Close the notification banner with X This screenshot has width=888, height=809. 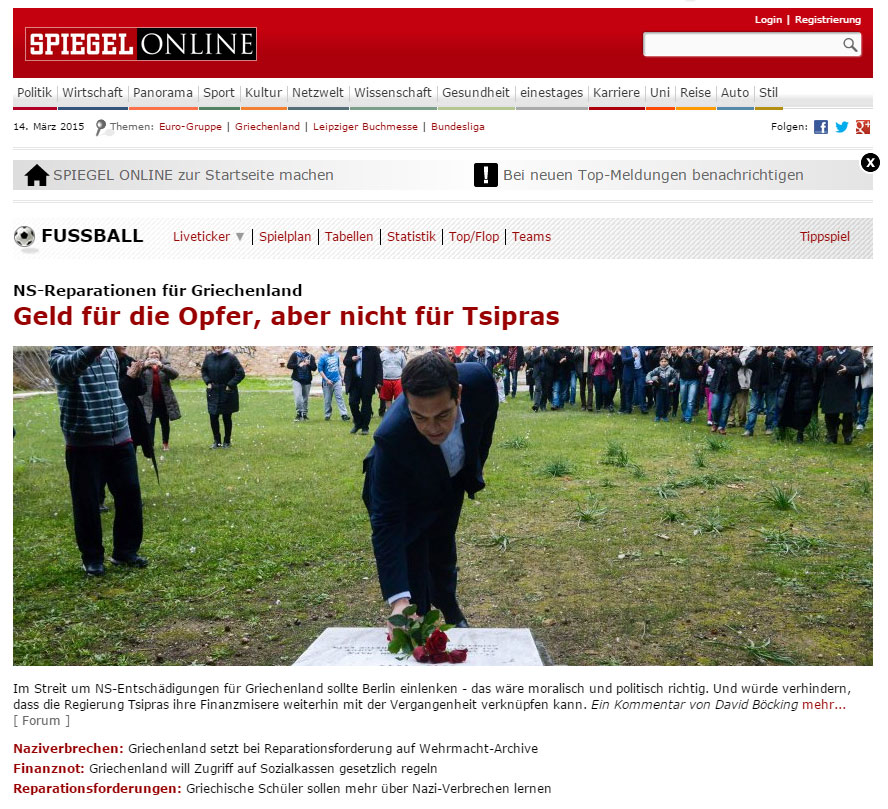pyautogui.click(x=870, y=163)
